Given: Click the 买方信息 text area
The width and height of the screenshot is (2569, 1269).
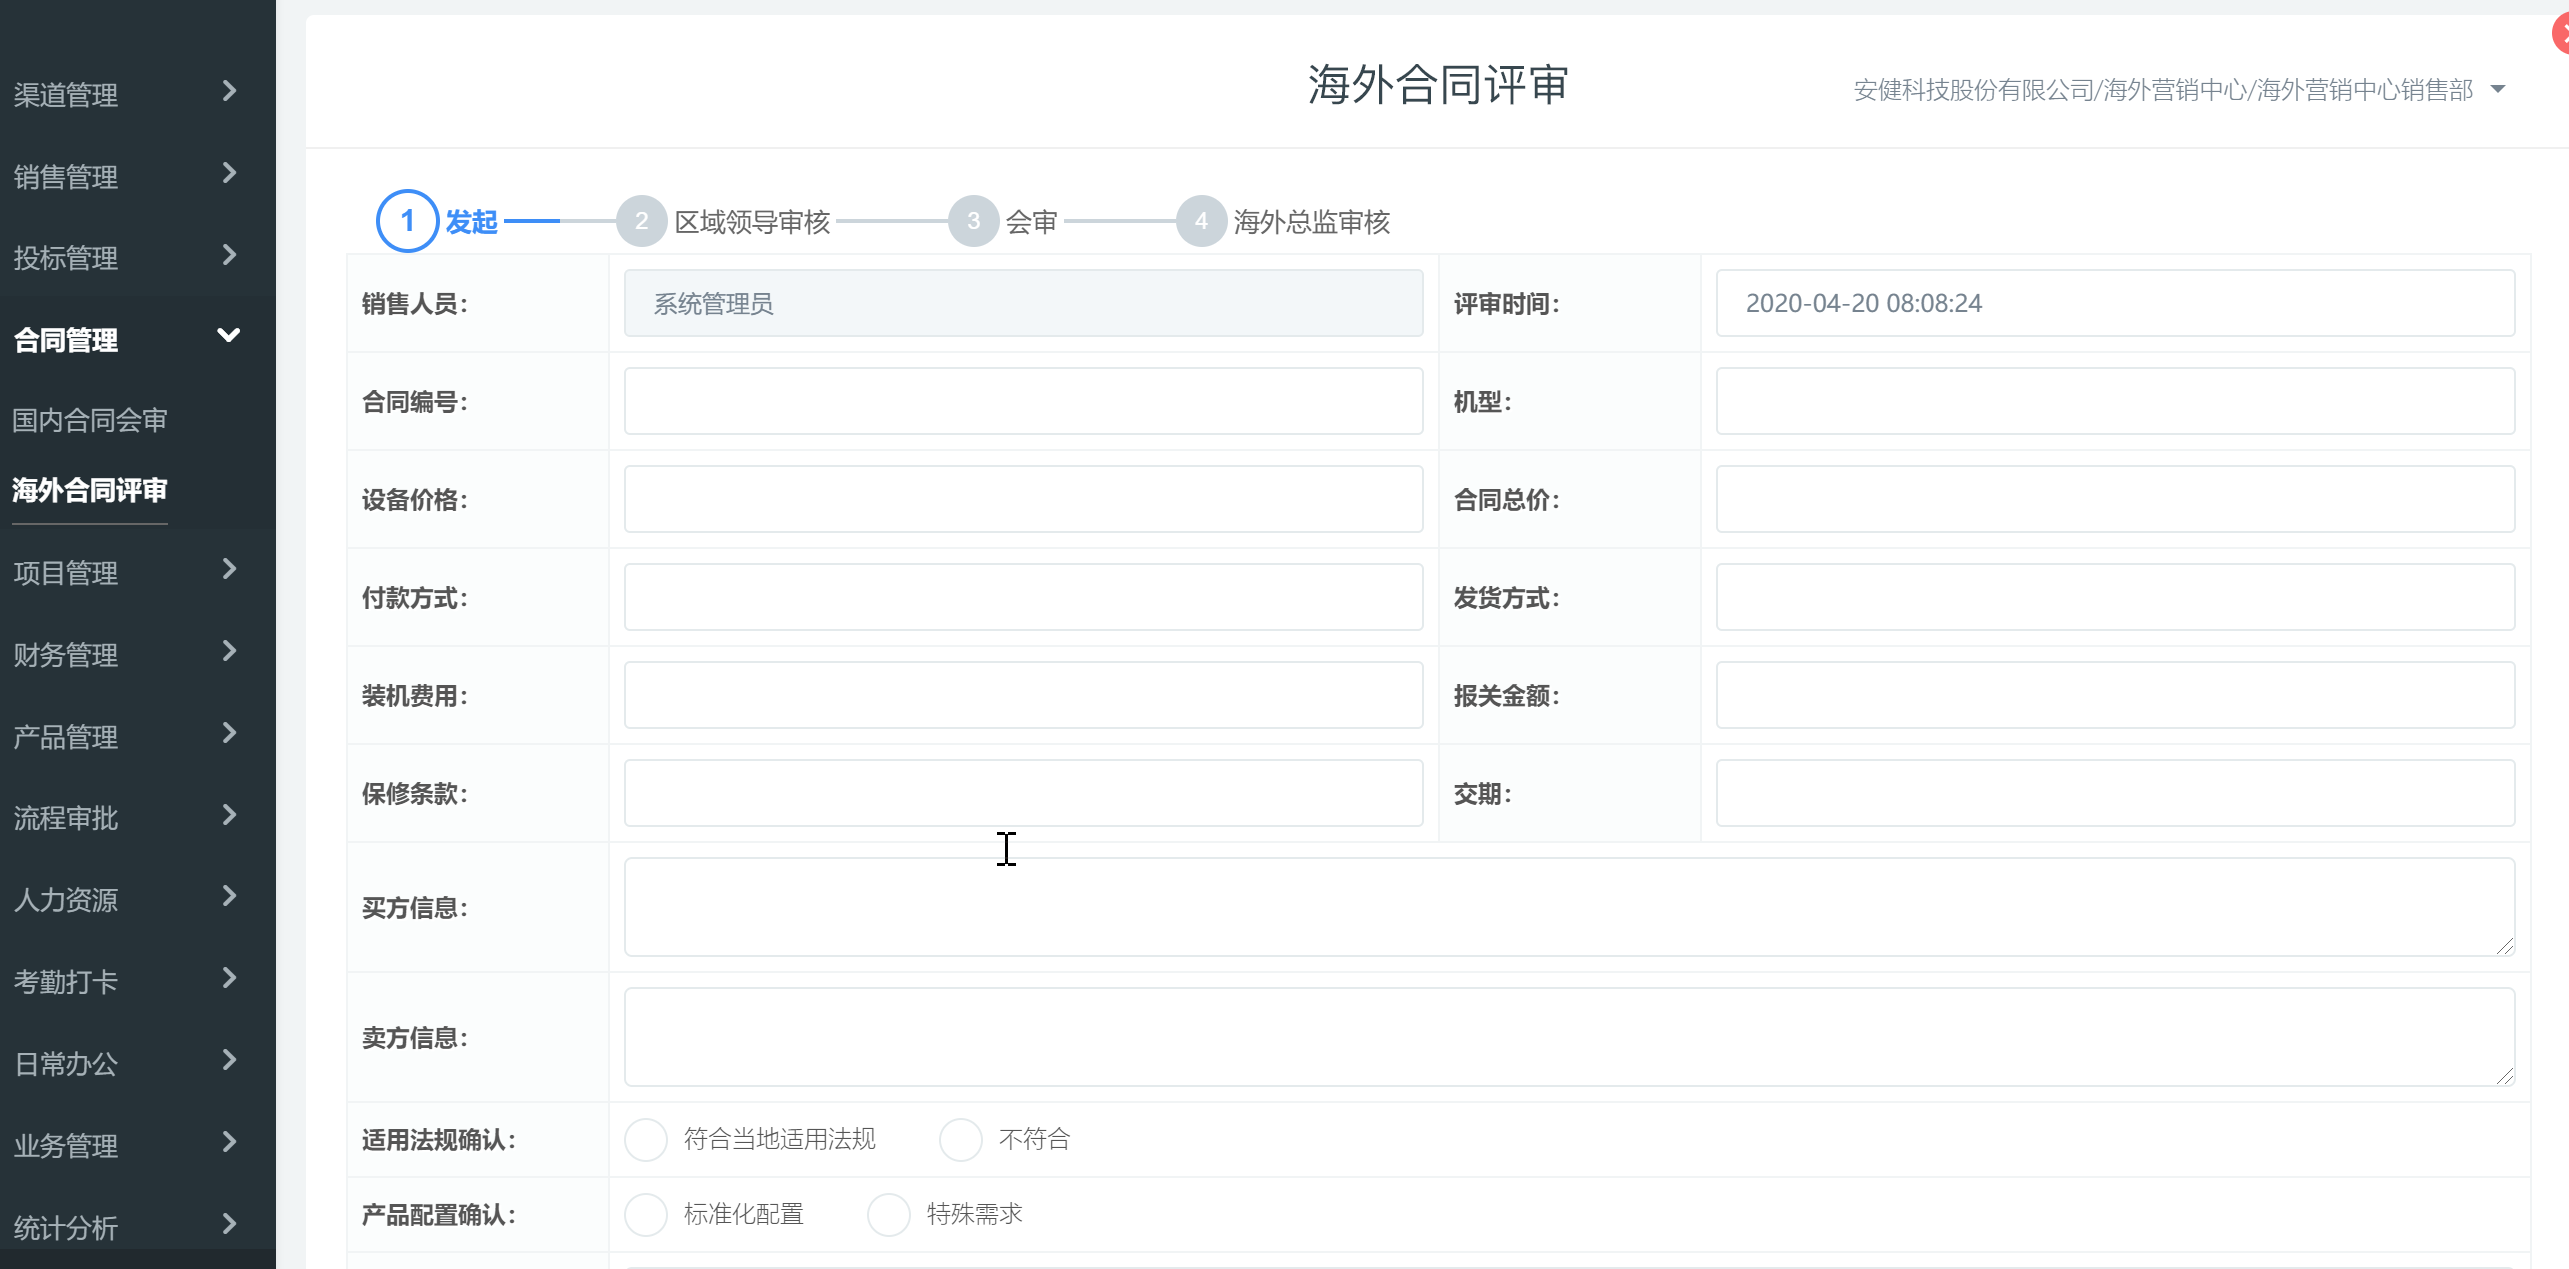Looking at the screenshot, I should click(x=1568, y=907).
